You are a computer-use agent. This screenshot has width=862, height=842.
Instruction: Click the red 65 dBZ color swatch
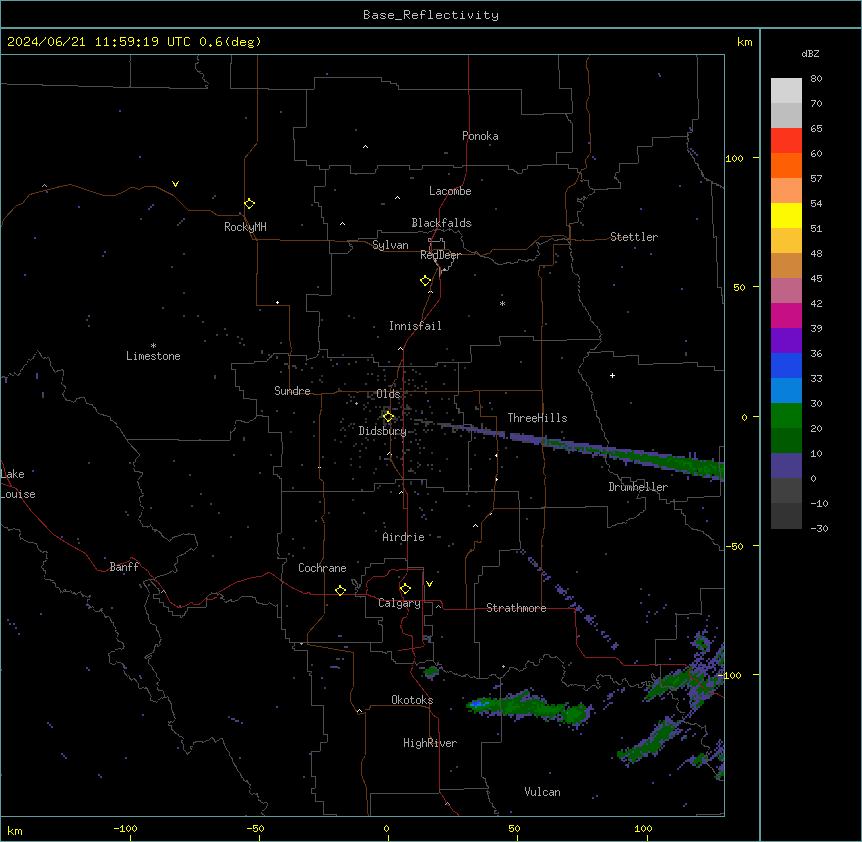click(x=786, y=141)
